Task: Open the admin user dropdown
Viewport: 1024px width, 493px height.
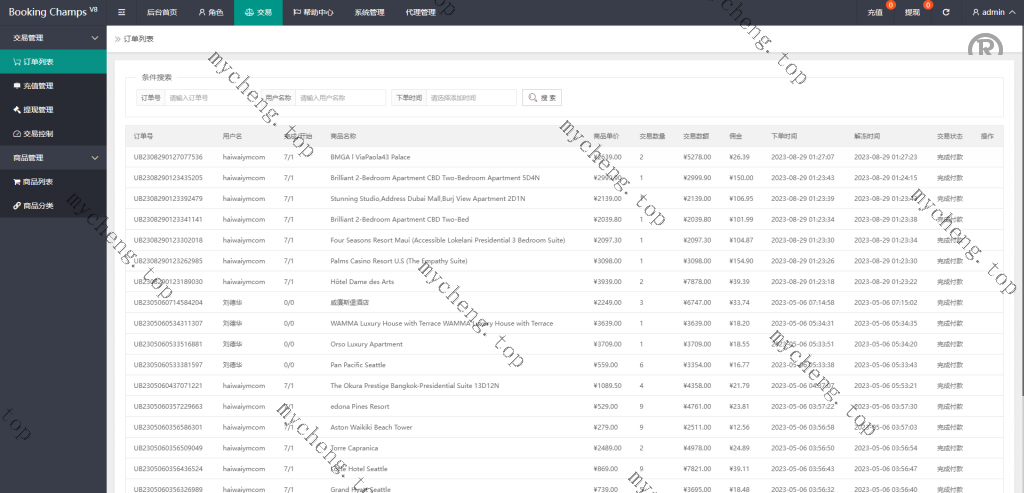Action: click(x=992, y=12)
